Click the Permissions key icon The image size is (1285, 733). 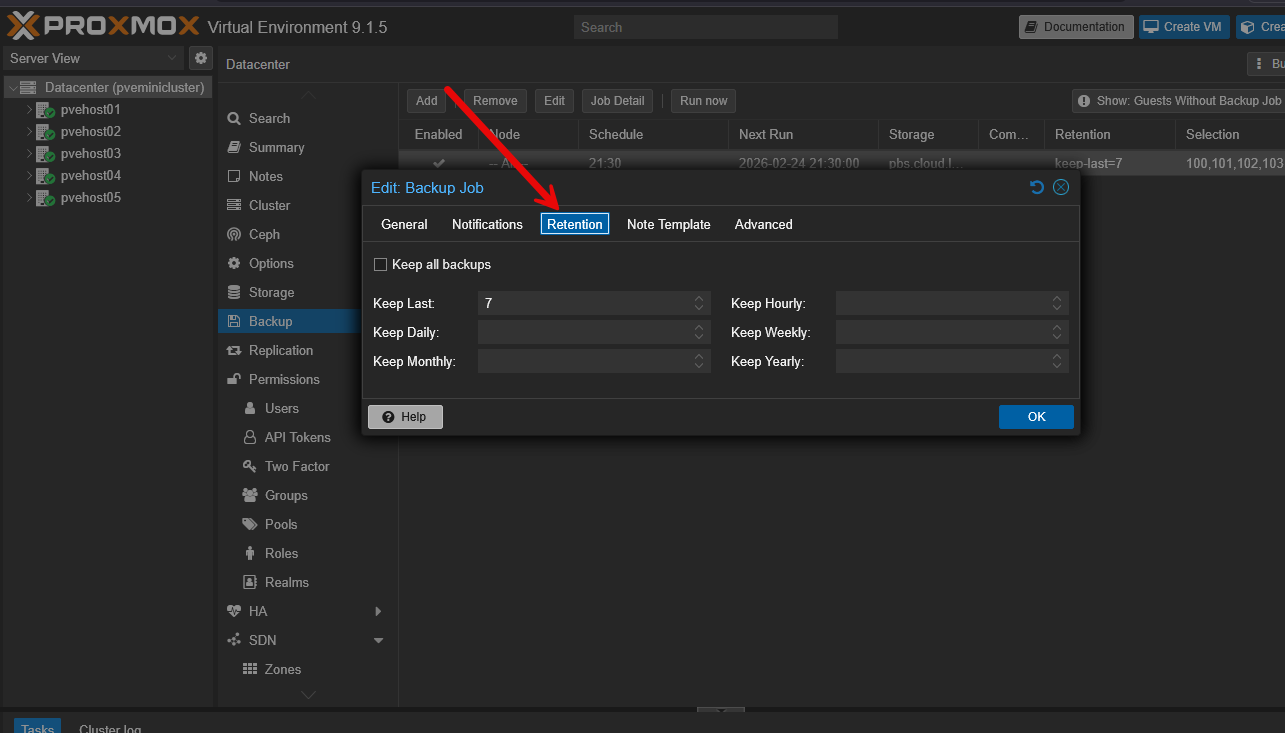pyautogui.click(x=232, y=379)
